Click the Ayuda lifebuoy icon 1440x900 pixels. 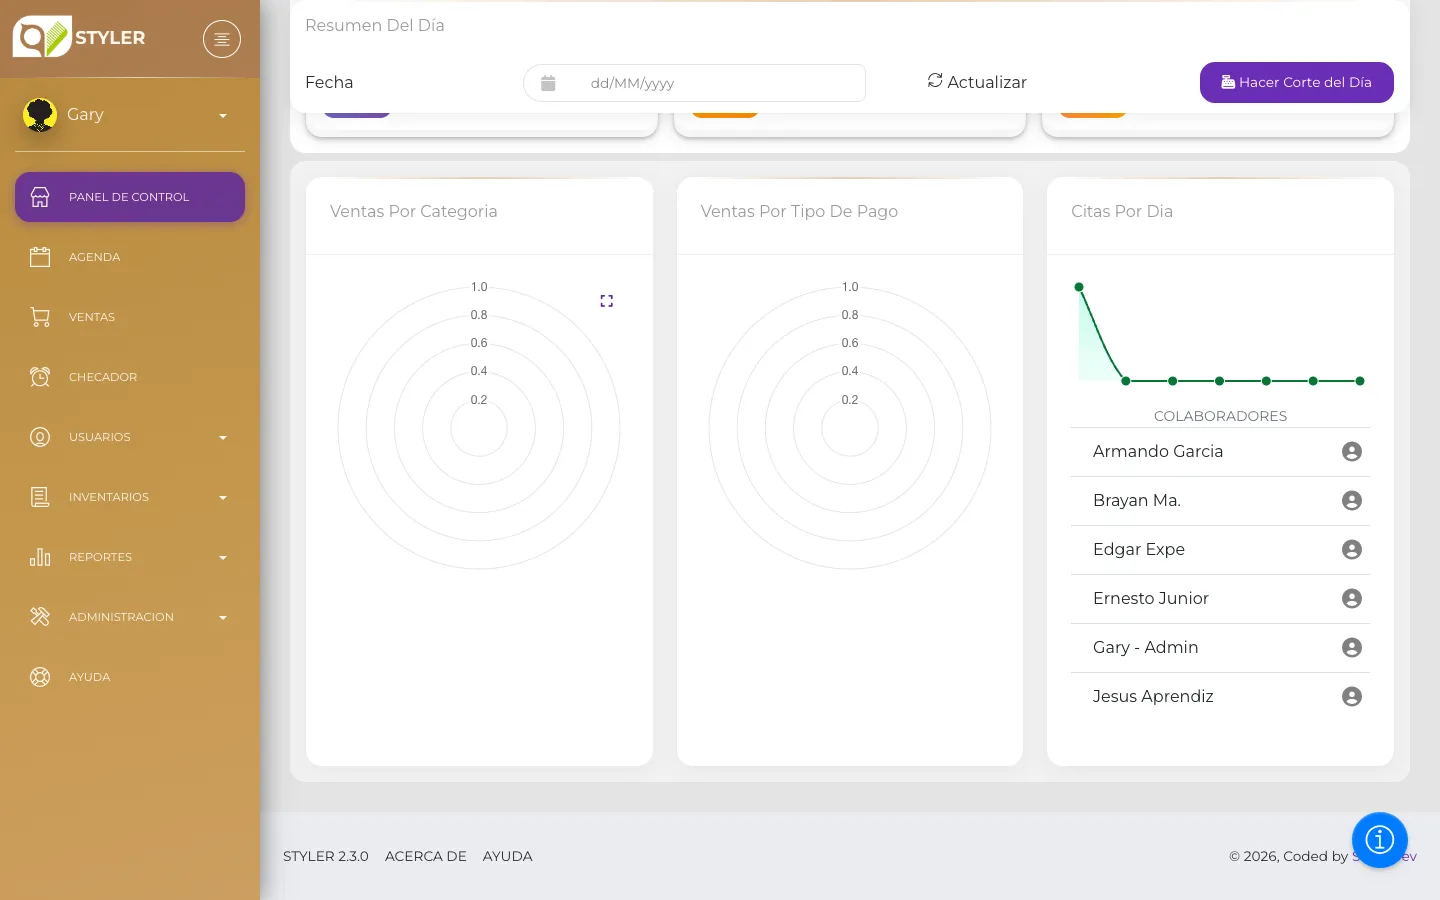click(x=40, y=677)
